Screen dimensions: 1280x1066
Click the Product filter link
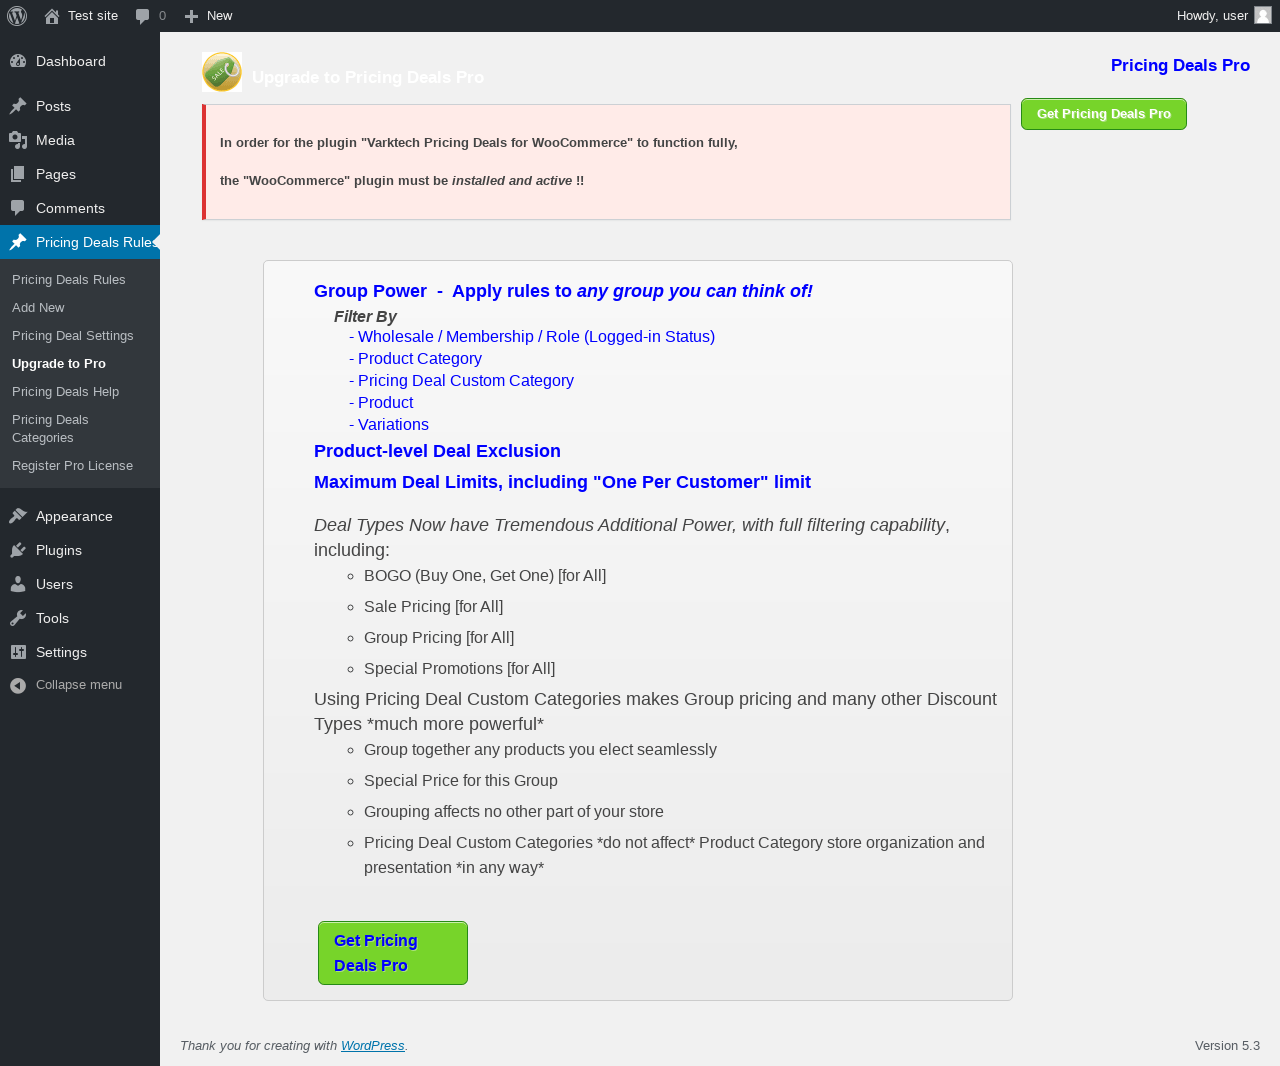(385, 403)
